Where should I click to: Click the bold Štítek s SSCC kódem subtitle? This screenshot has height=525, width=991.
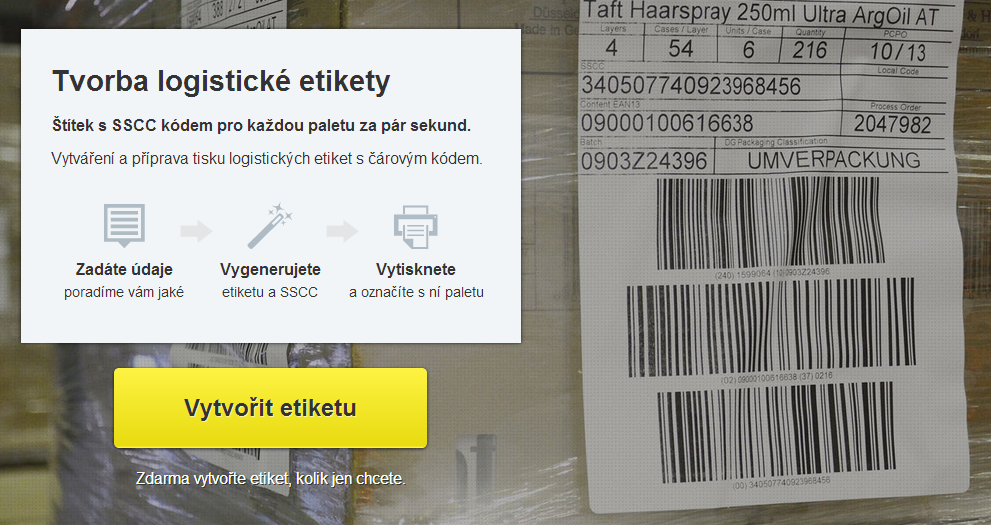261,126
